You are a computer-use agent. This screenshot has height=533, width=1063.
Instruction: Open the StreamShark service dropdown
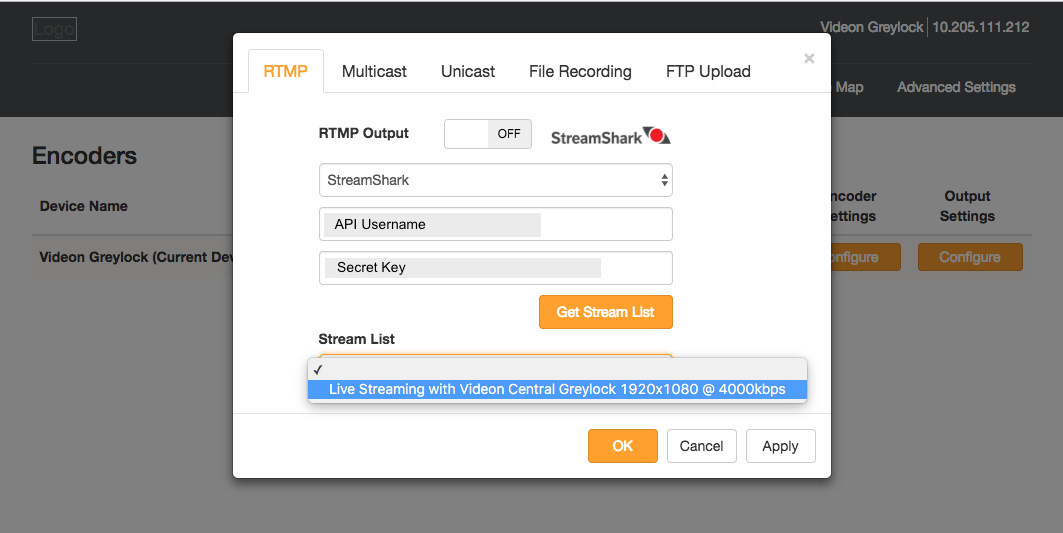496,180
